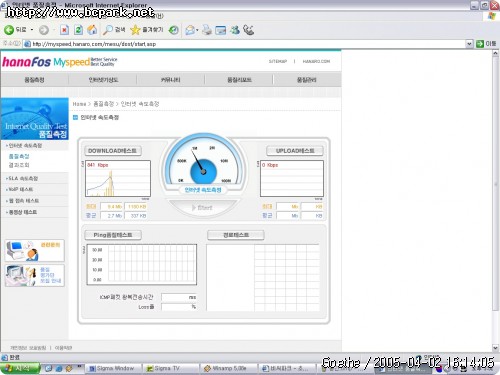
Task: Open the History clock icon in toolbar
Action: [x=173, y=30]
